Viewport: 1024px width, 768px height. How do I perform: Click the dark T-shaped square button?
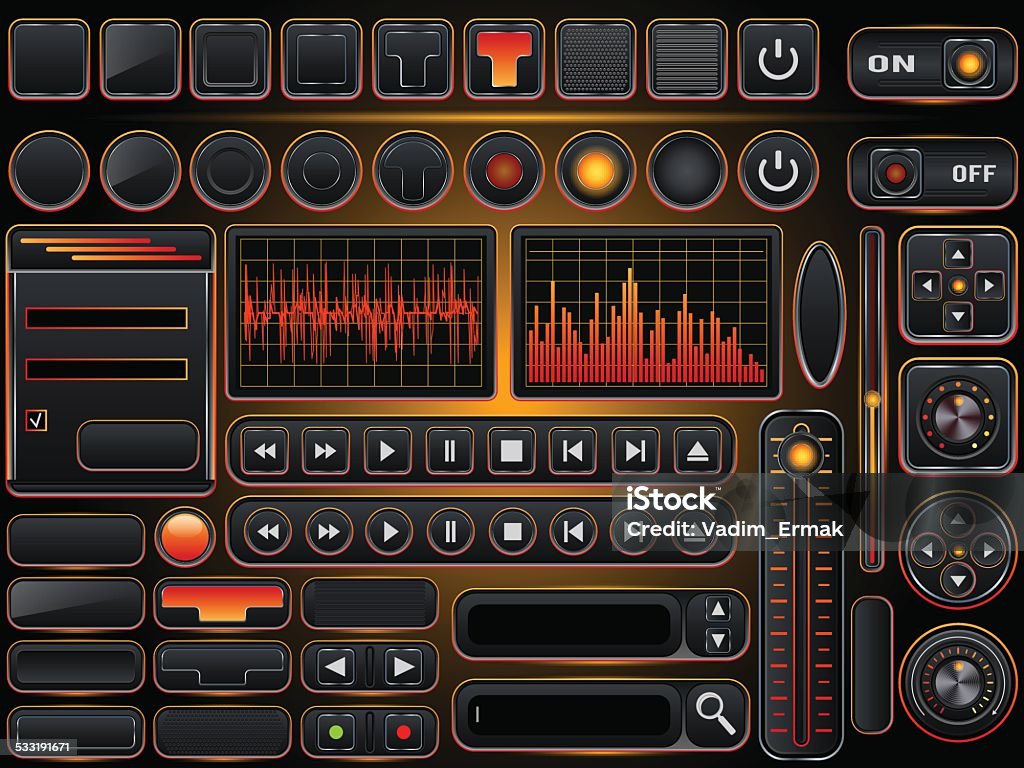(x=412, y=59)
